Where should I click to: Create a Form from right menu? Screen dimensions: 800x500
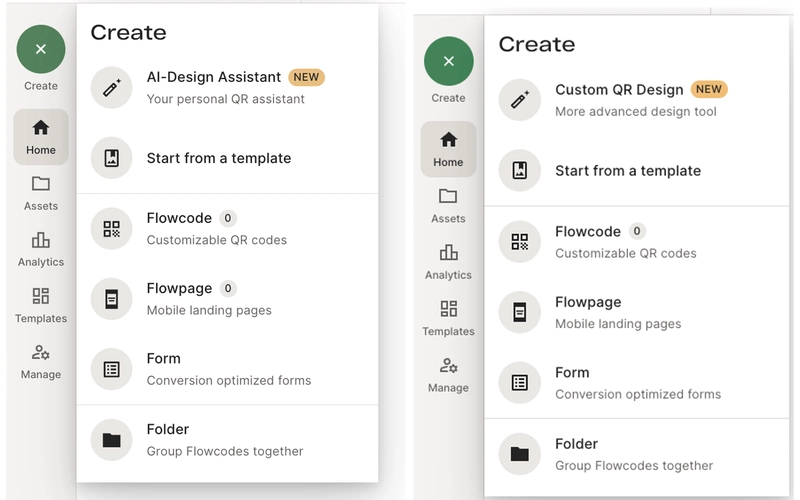[x=636, y=383]
